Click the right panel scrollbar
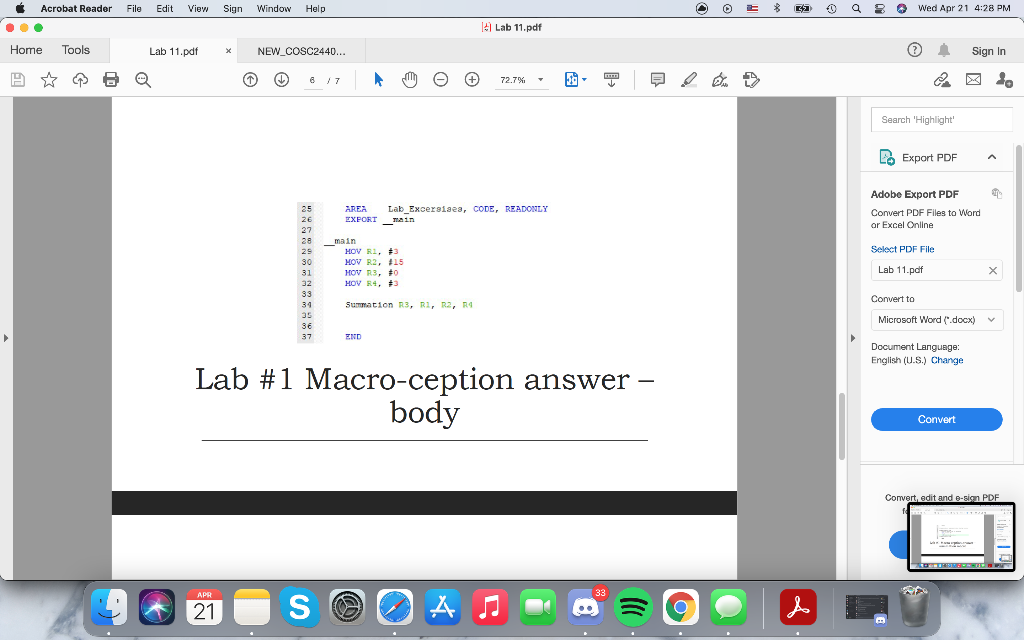 coord(1019,218)
